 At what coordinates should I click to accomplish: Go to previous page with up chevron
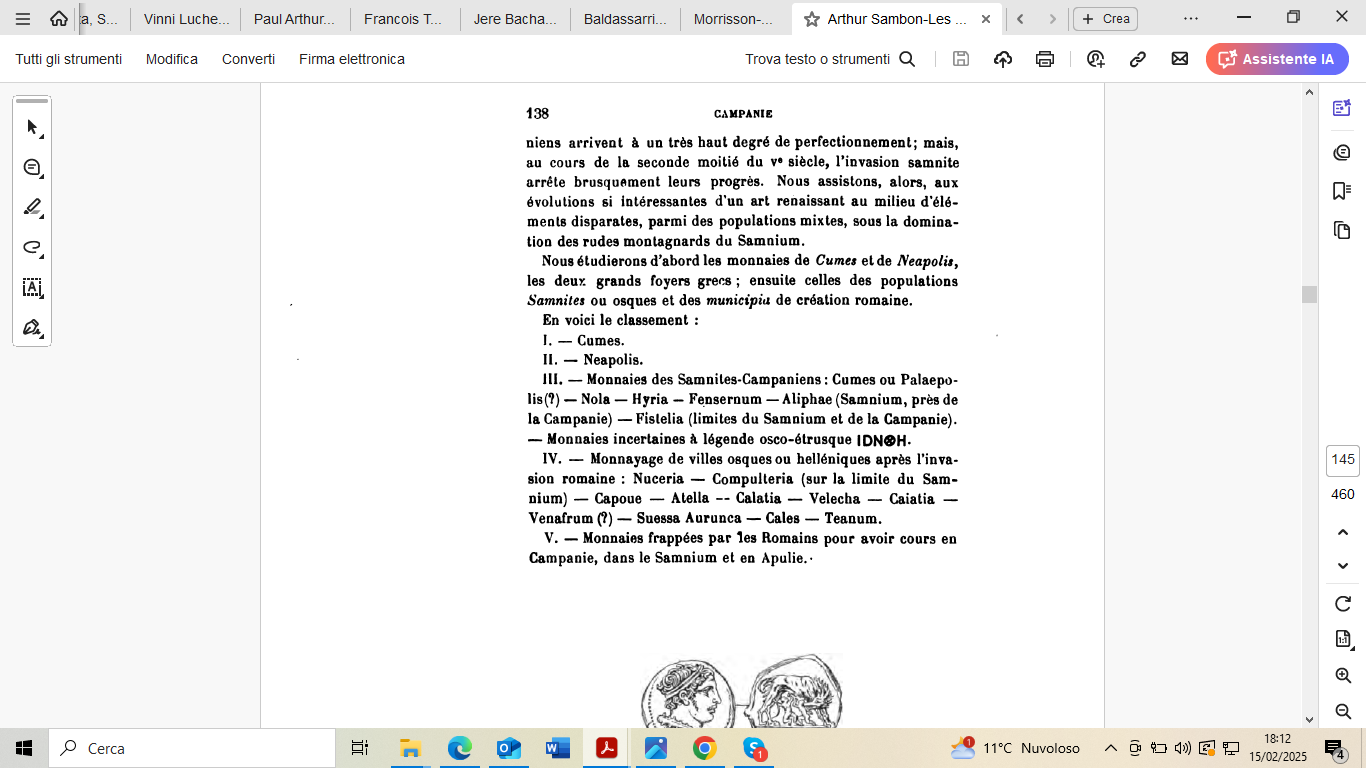[x=1343, y=532]
